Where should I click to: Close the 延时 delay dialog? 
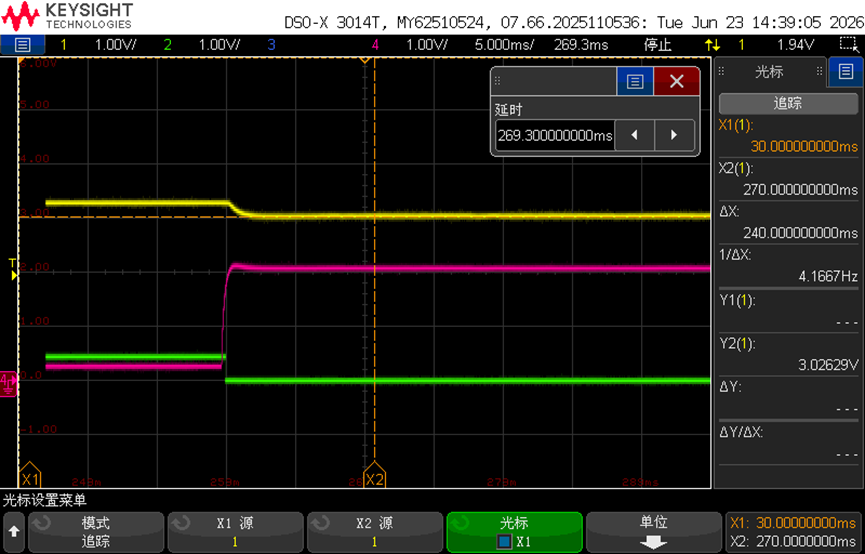676,82
